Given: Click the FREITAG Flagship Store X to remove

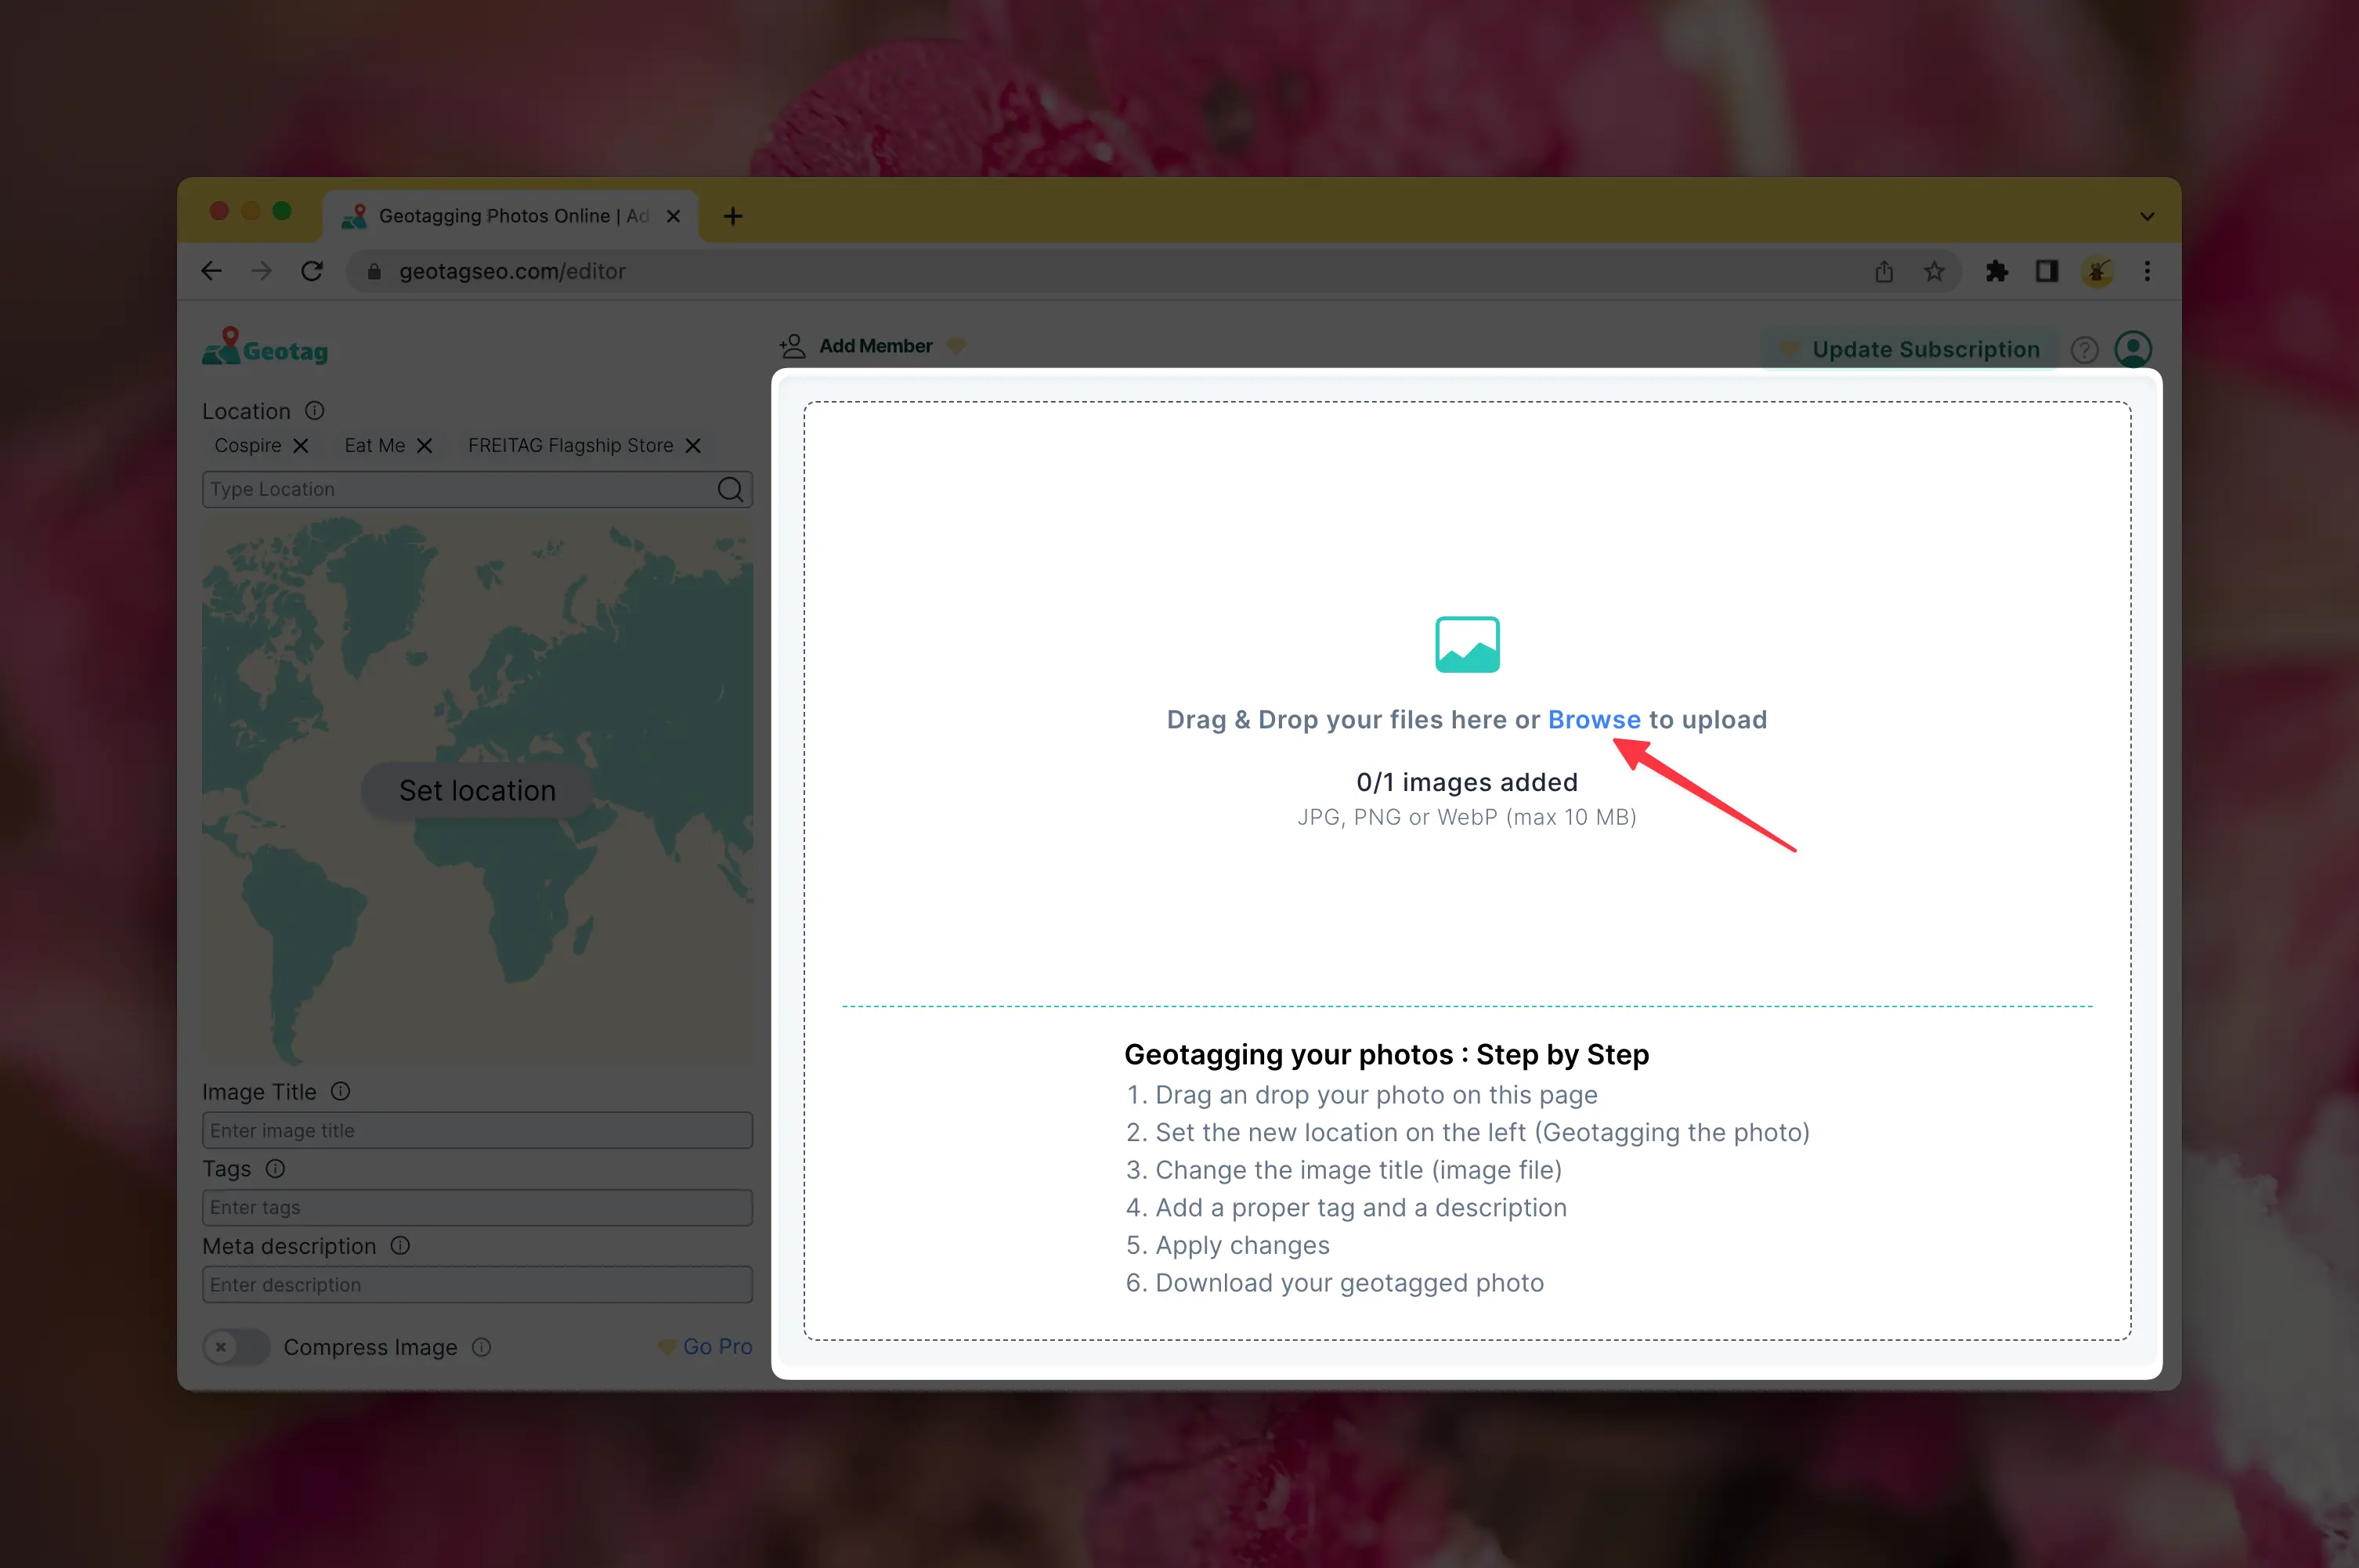Looking at the screenshot, I should (693, 445).
